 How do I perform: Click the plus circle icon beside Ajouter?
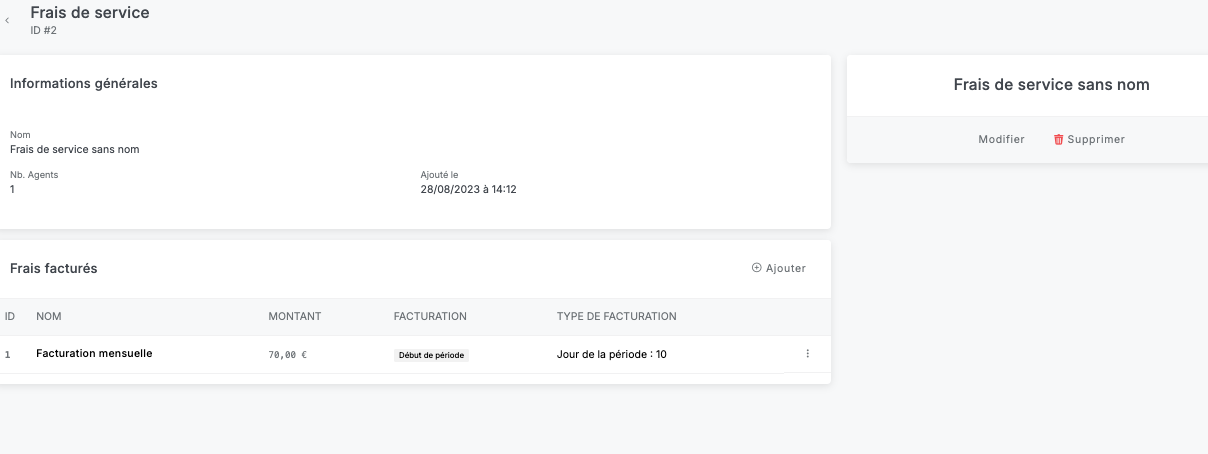click(757, 268)
